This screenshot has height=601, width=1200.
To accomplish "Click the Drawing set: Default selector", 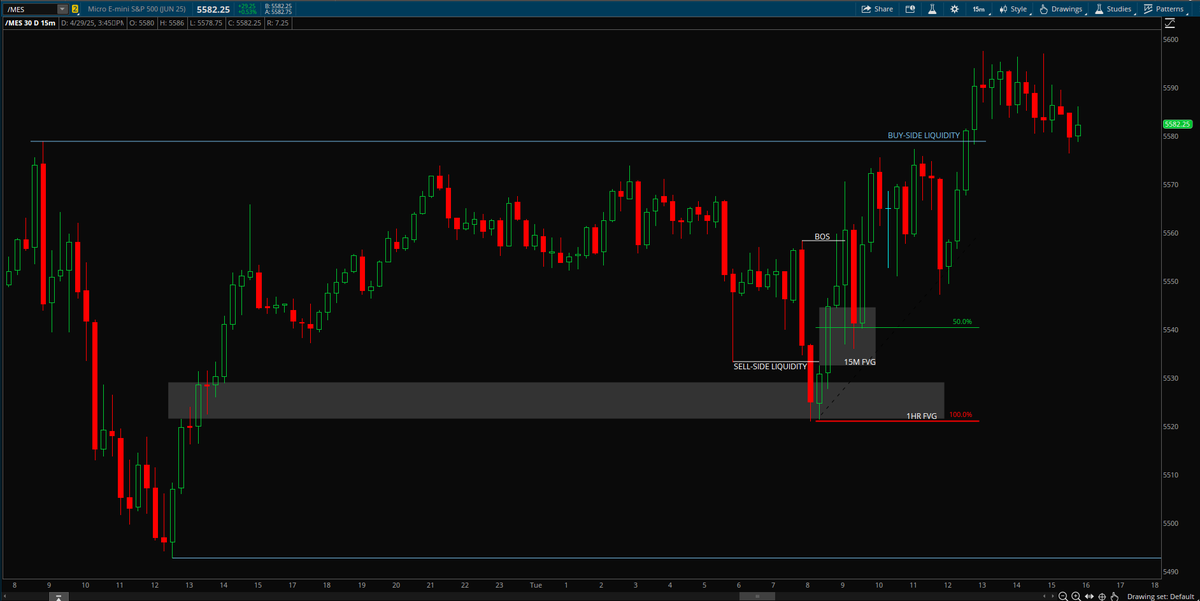I will pos(1160,596).
